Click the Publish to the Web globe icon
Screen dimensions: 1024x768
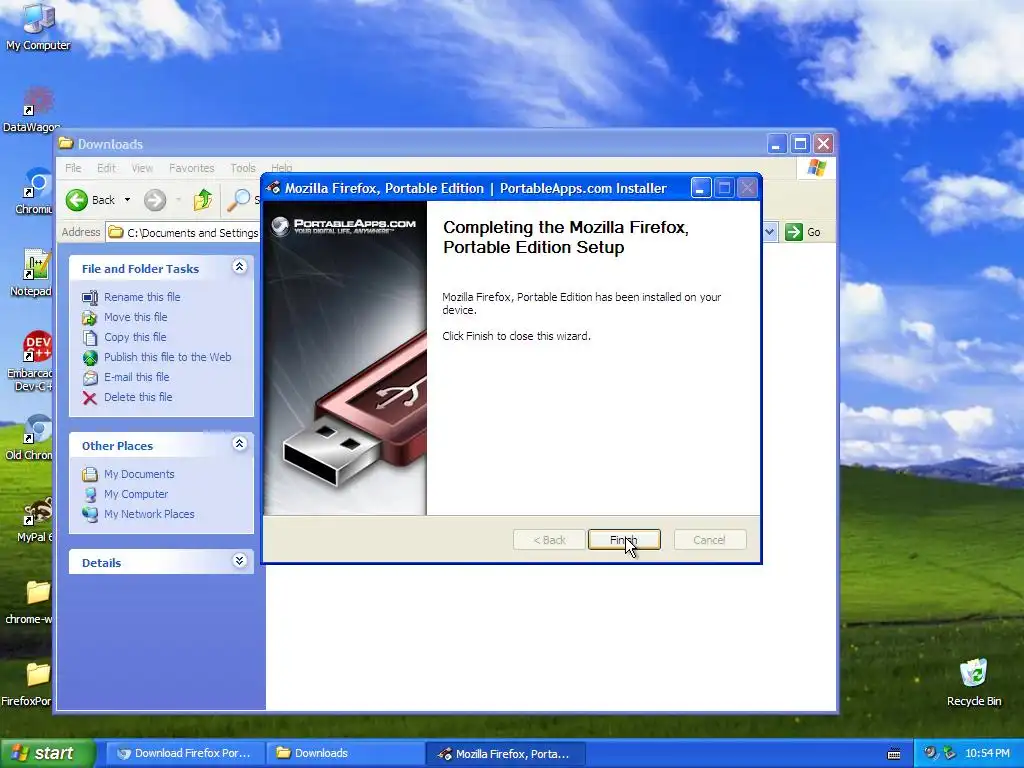pos(89,358)
